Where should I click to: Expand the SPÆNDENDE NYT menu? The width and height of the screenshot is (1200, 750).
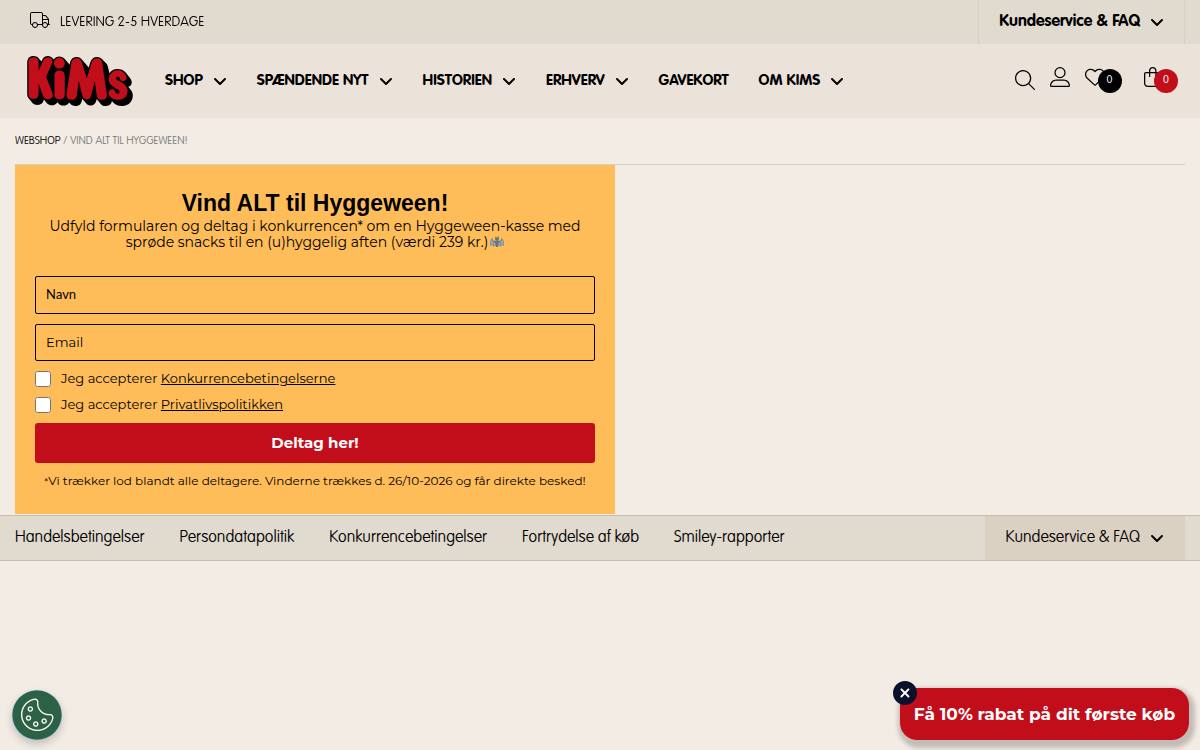click(324, 80)
